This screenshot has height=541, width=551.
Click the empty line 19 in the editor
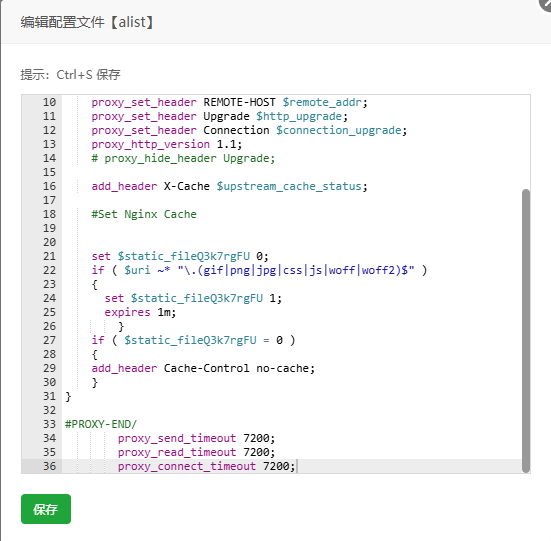(x=292, y=228)
